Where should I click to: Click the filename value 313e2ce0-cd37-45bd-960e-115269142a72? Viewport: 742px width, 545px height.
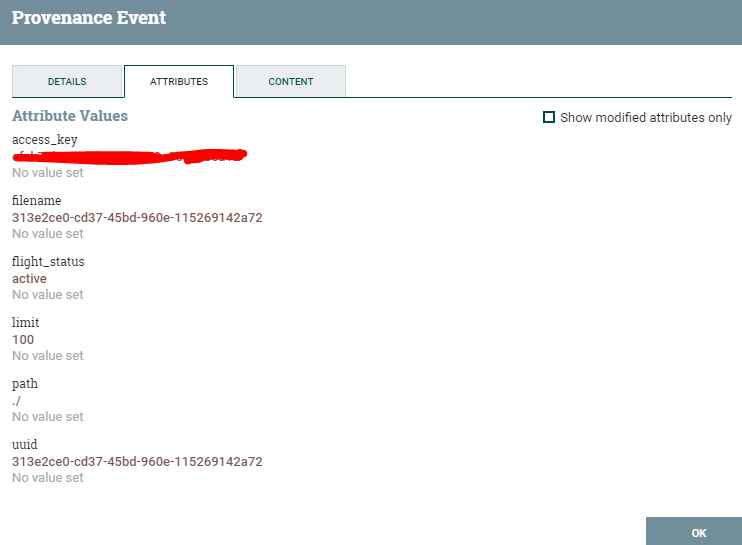click(137, 218)
